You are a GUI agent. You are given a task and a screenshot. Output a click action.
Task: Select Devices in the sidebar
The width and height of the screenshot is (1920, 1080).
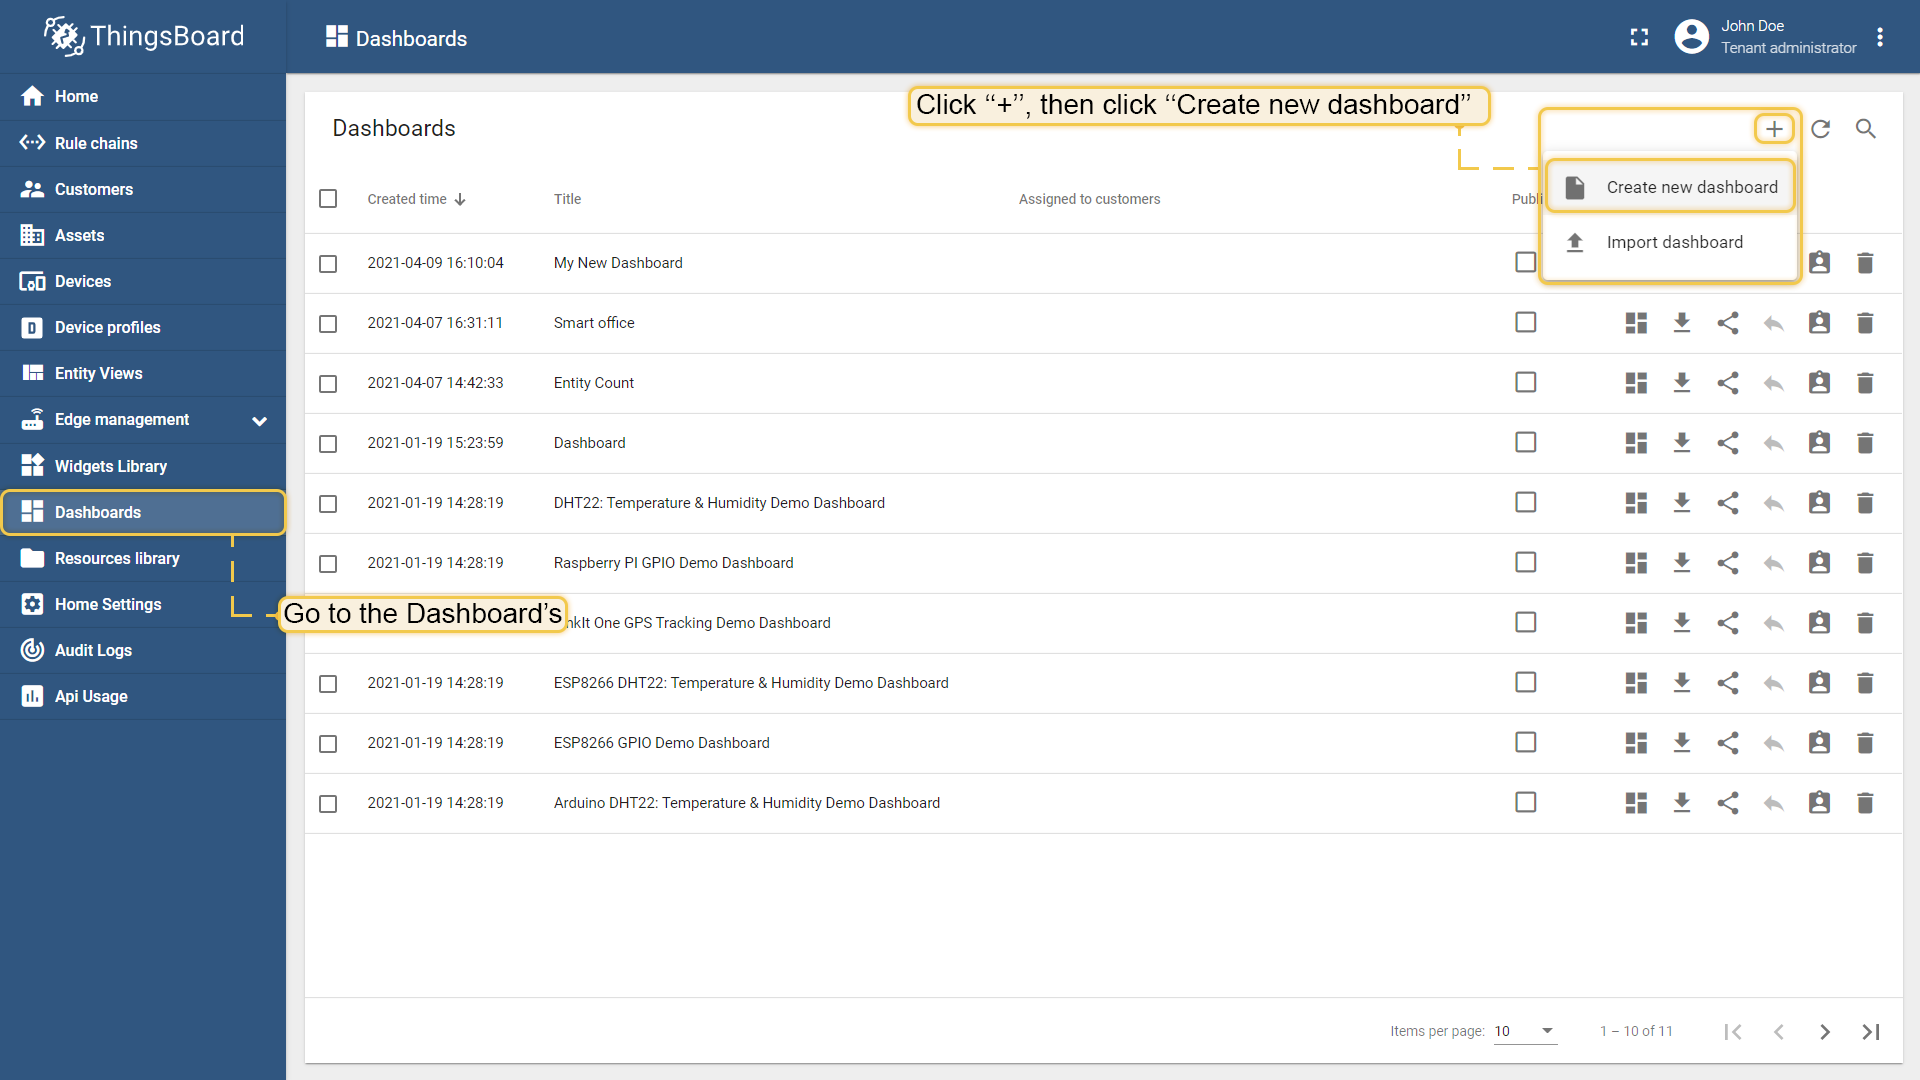[81, 281]
